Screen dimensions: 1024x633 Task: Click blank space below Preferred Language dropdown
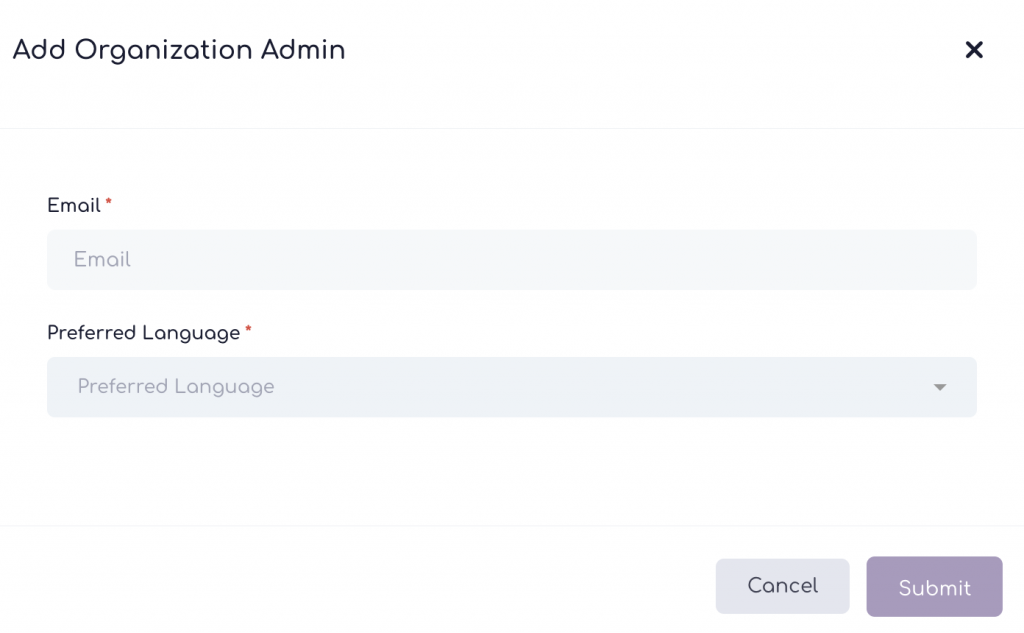(511, 470)
